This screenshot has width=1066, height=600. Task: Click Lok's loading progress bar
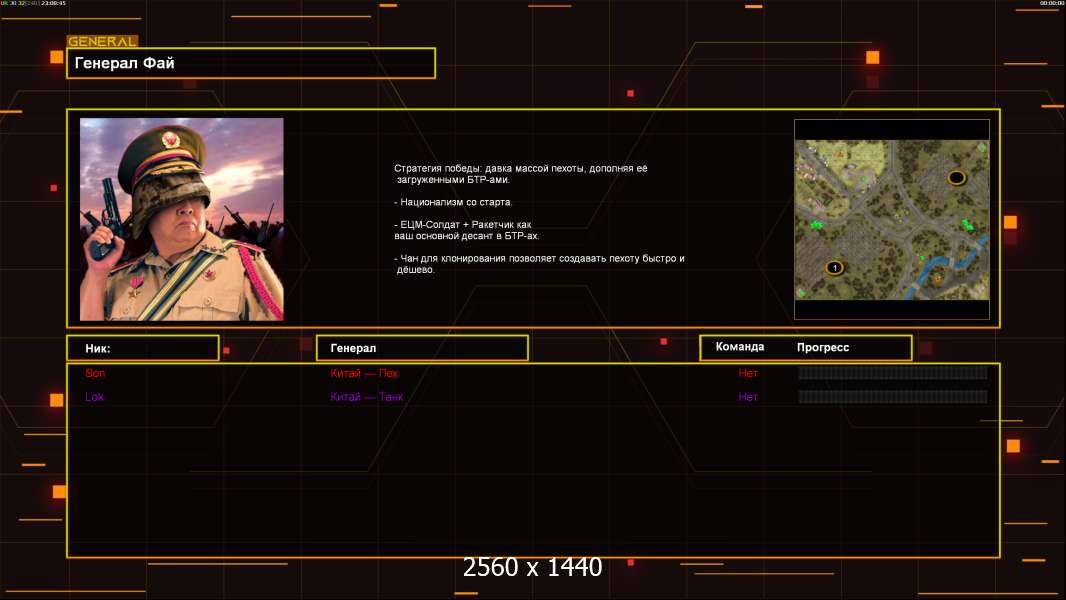(x=893, y=397)
